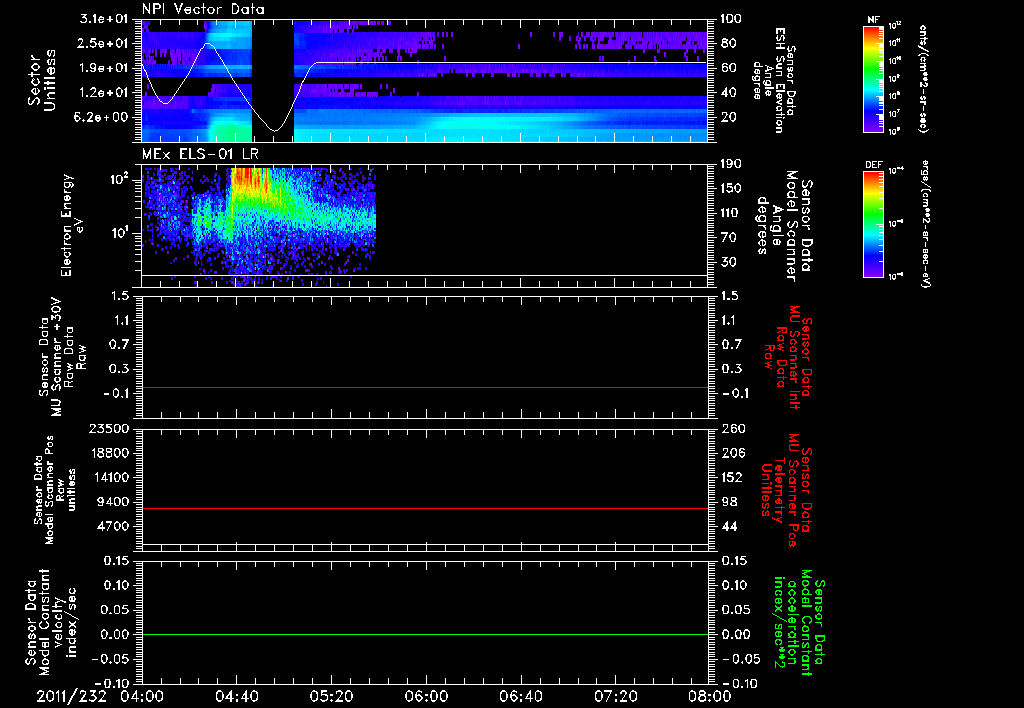Image resolution: width=1024 pixels, height=708 pixels.
Task: Click the 'MEx ELS-01 LR' panel title
Action: coord(200,154)
